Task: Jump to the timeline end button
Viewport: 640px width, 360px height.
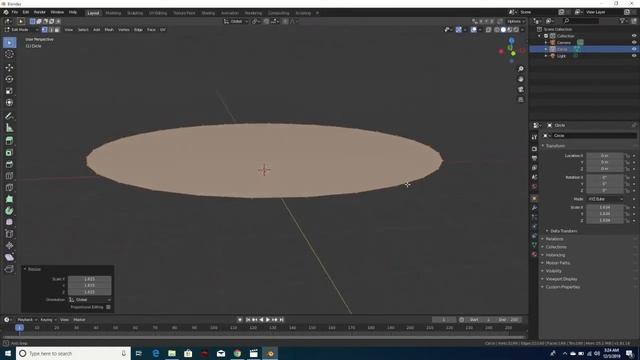Action: pos(282,320)
